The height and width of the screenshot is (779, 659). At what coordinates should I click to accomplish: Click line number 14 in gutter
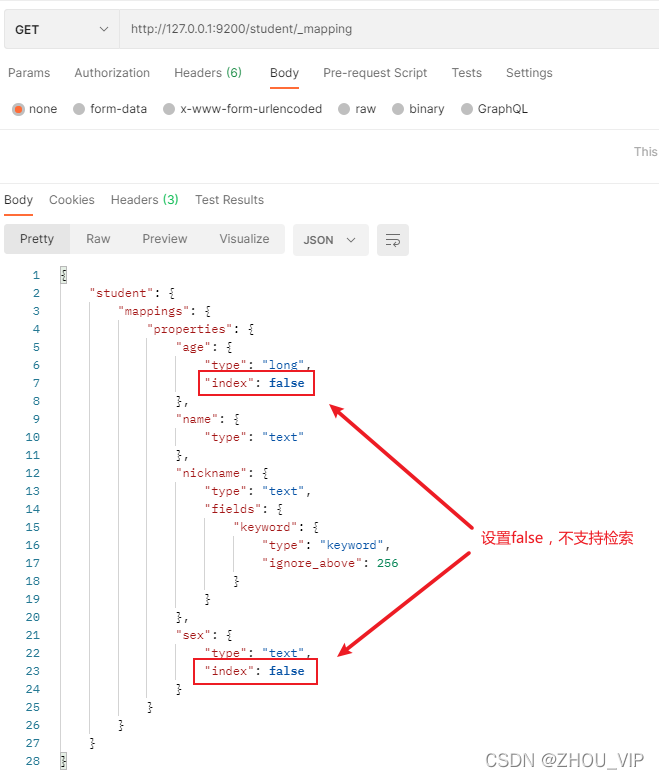(x=33, y=509)
